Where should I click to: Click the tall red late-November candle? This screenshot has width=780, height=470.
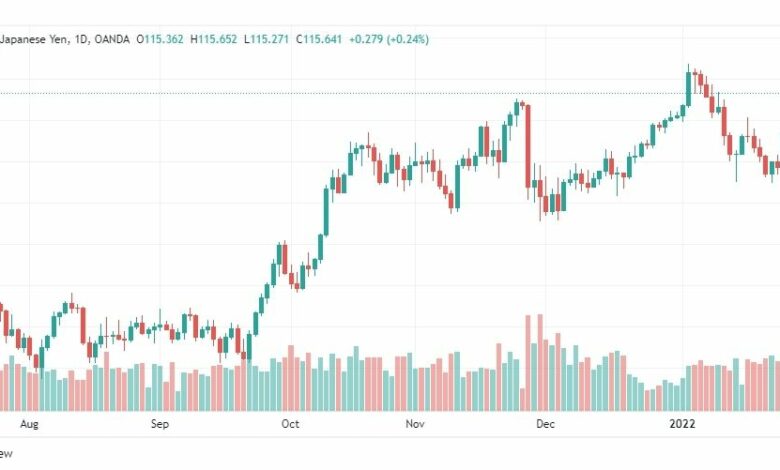528,147
